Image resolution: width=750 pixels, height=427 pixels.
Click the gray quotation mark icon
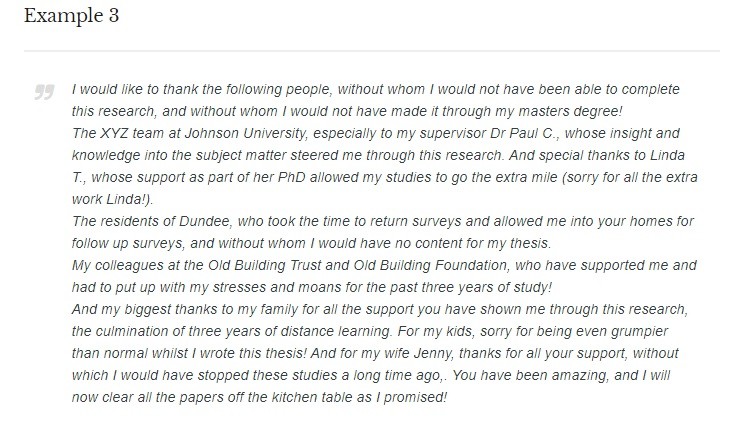click(x=44, y=91)
